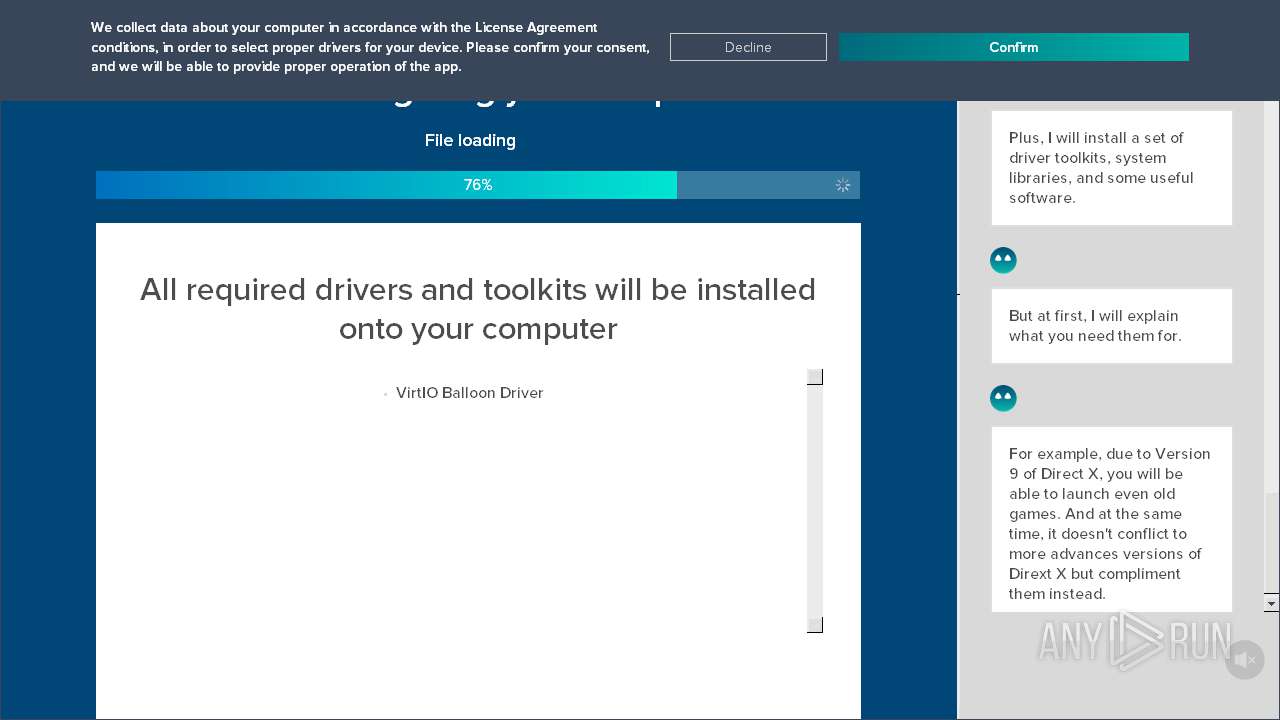
Task: Confirm consent for data collection
Action: 1013,47
